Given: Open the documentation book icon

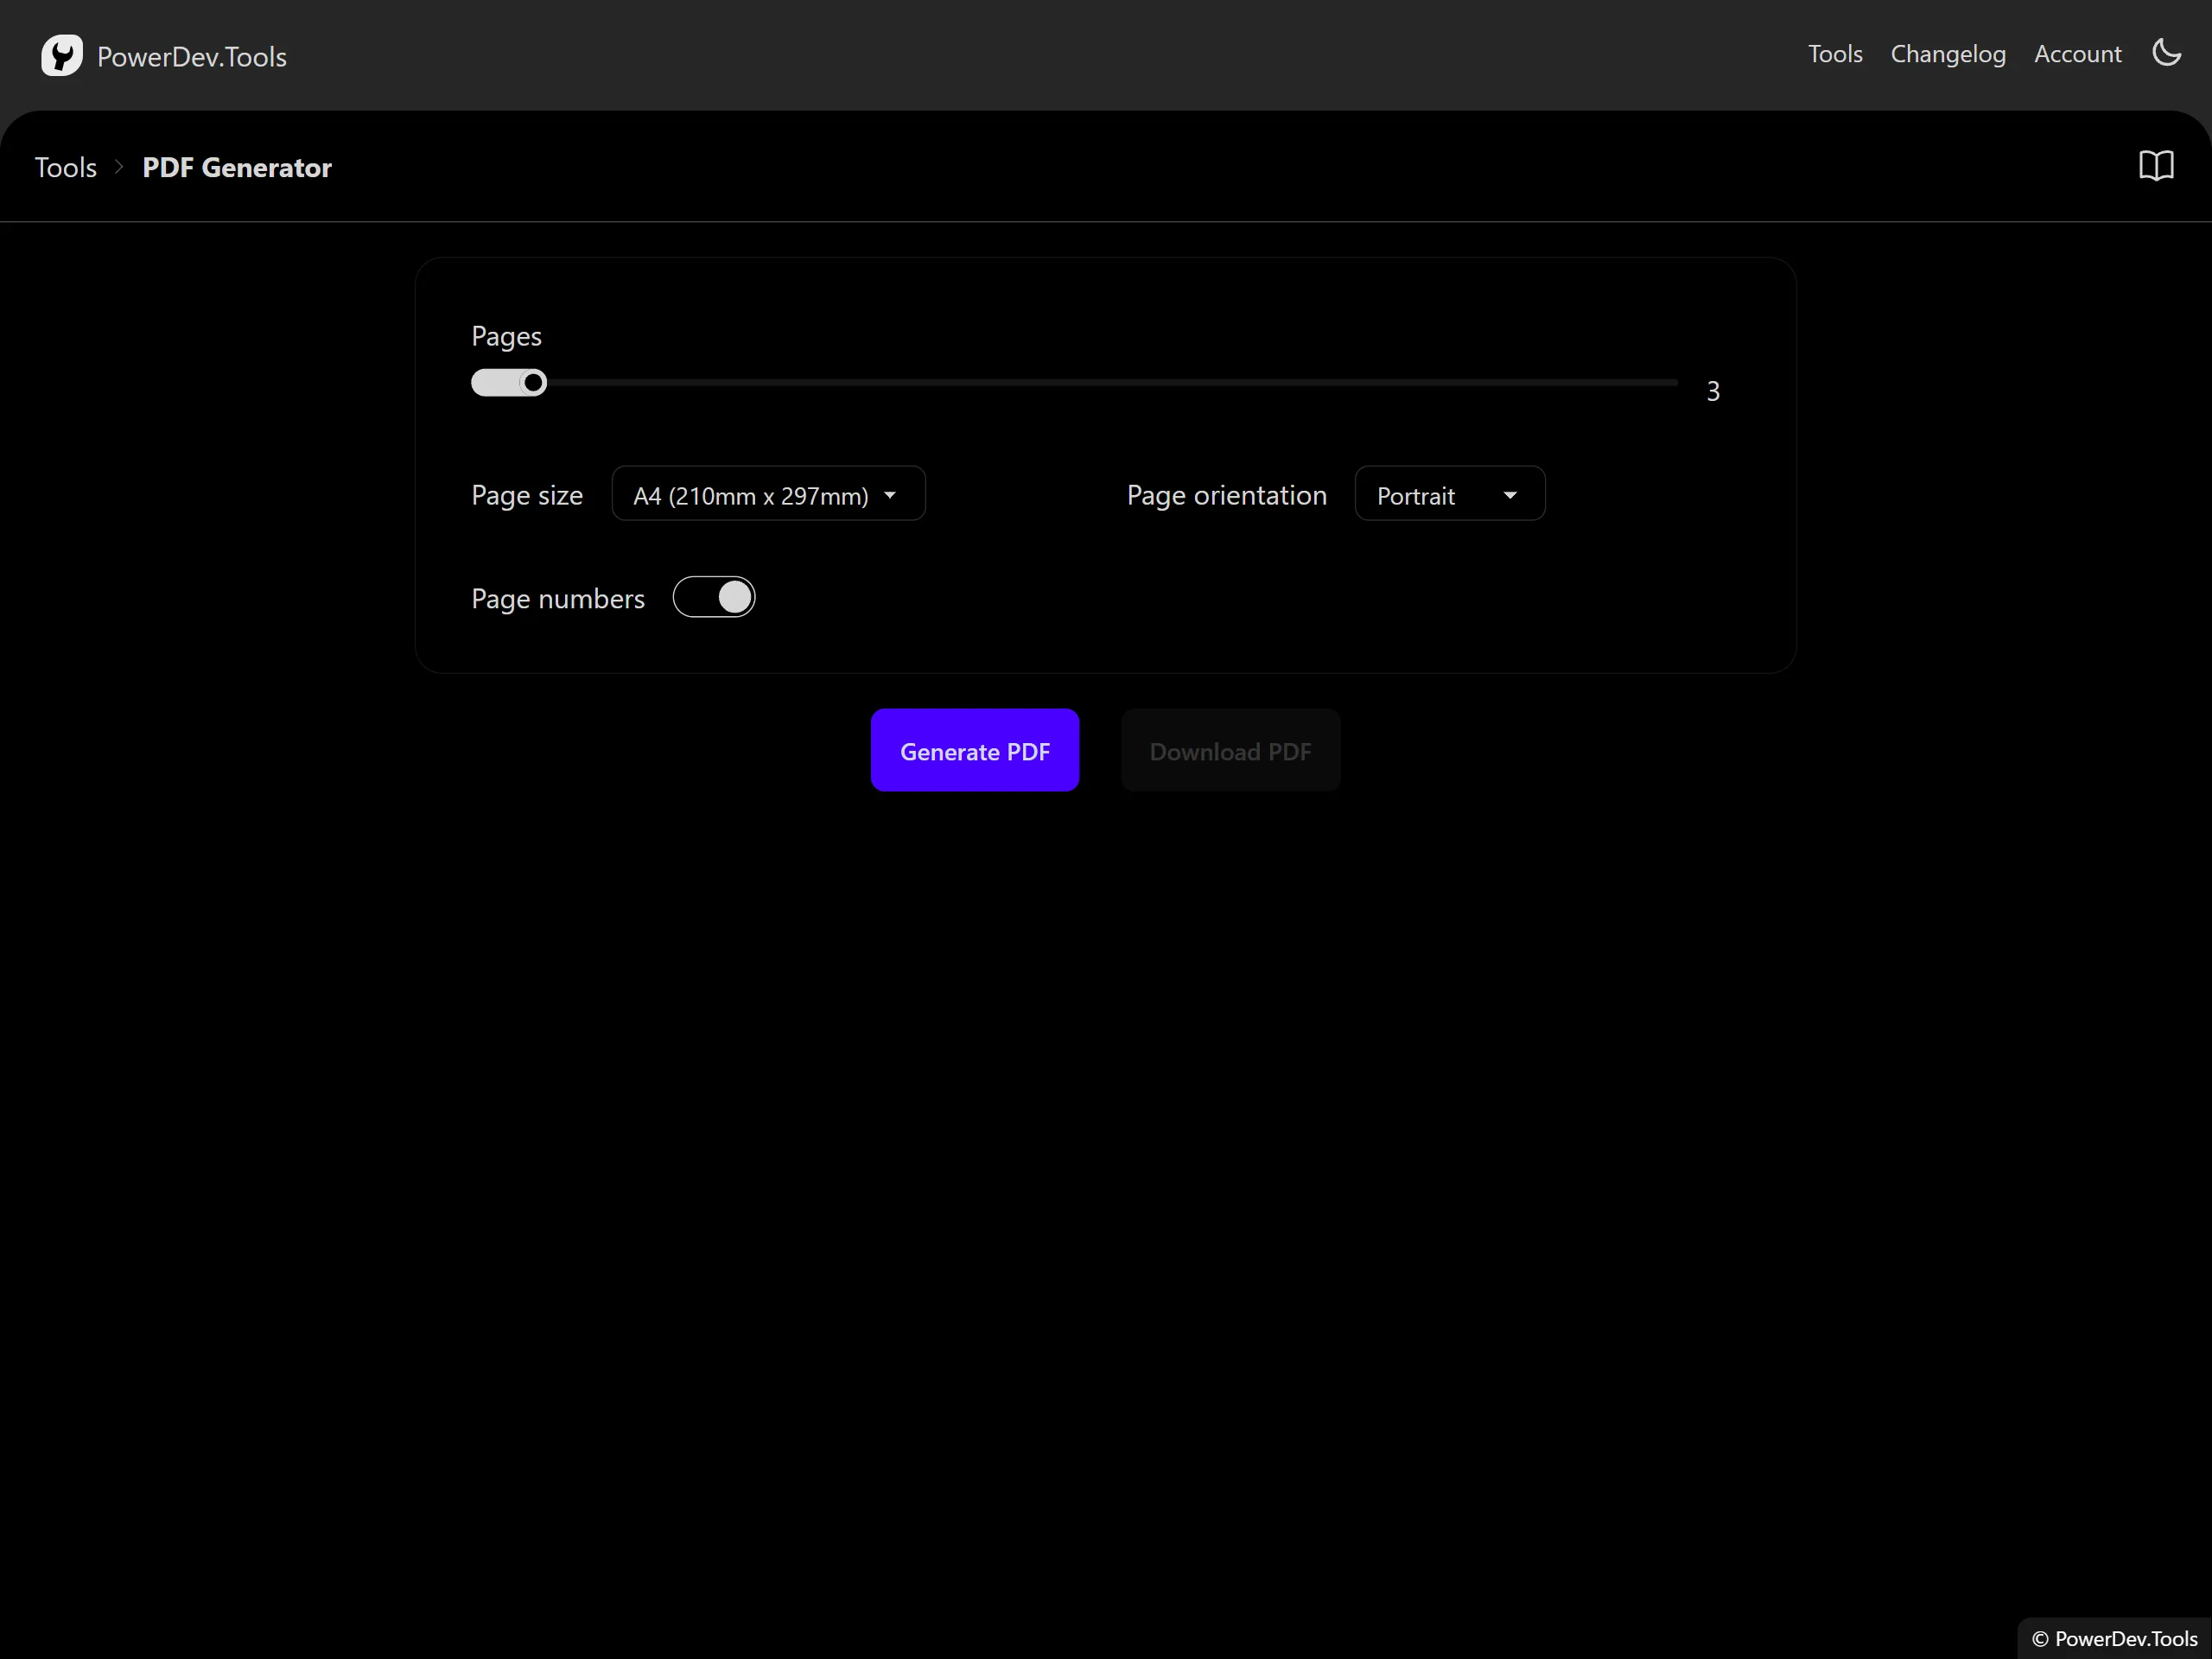Looking at the screenshot, I should point(2156,166).
